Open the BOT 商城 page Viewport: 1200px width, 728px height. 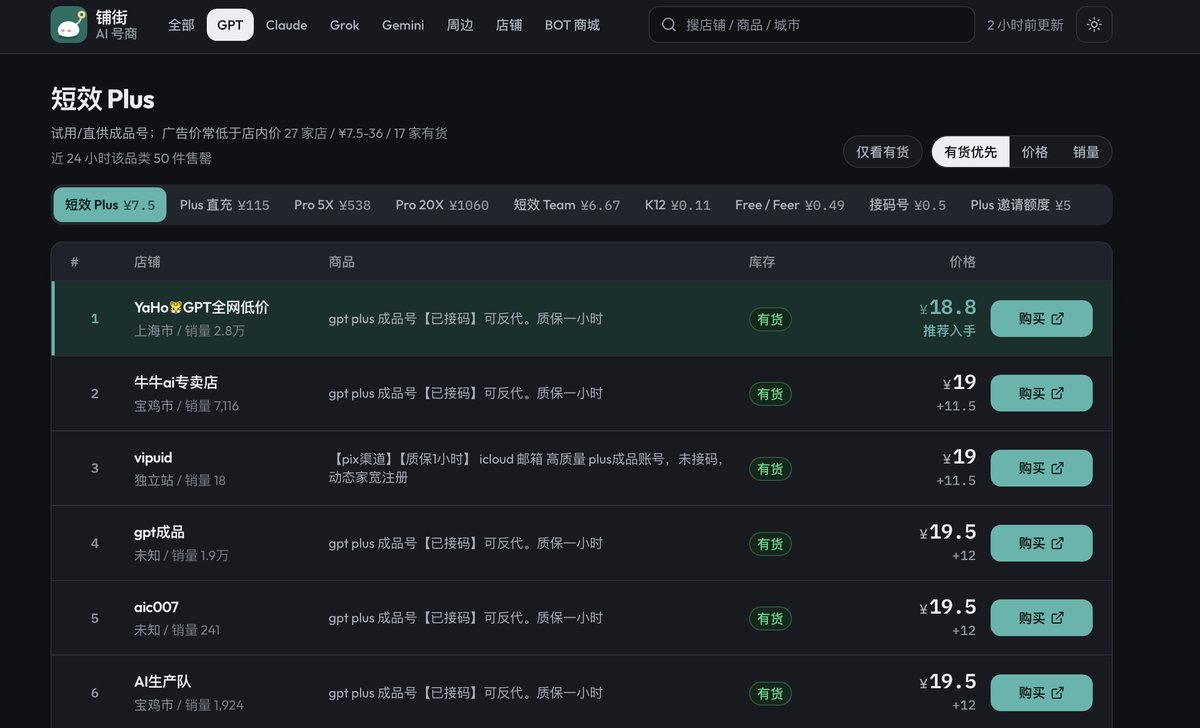click(572, 25)
